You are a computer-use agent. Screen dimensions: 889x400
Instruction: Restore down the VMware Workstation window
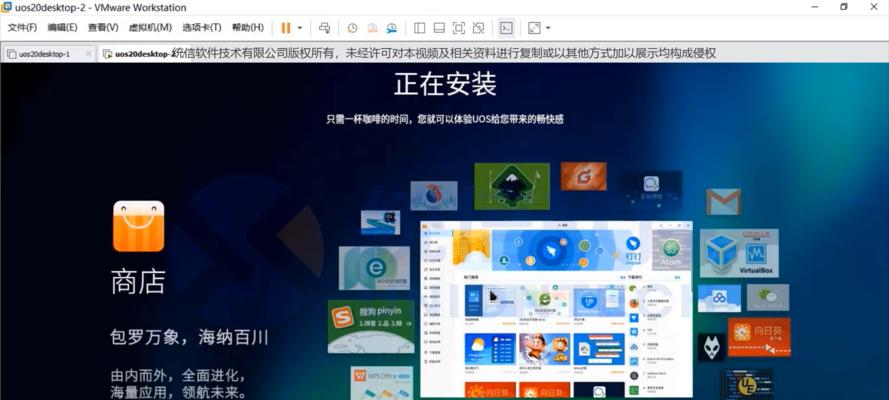click(x=844, y=7)
